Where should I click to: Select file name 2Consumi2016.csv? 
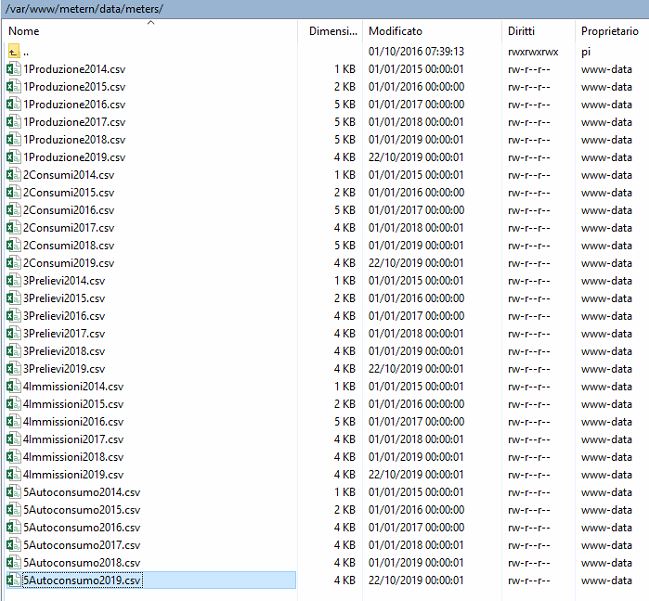click(68, 210)
